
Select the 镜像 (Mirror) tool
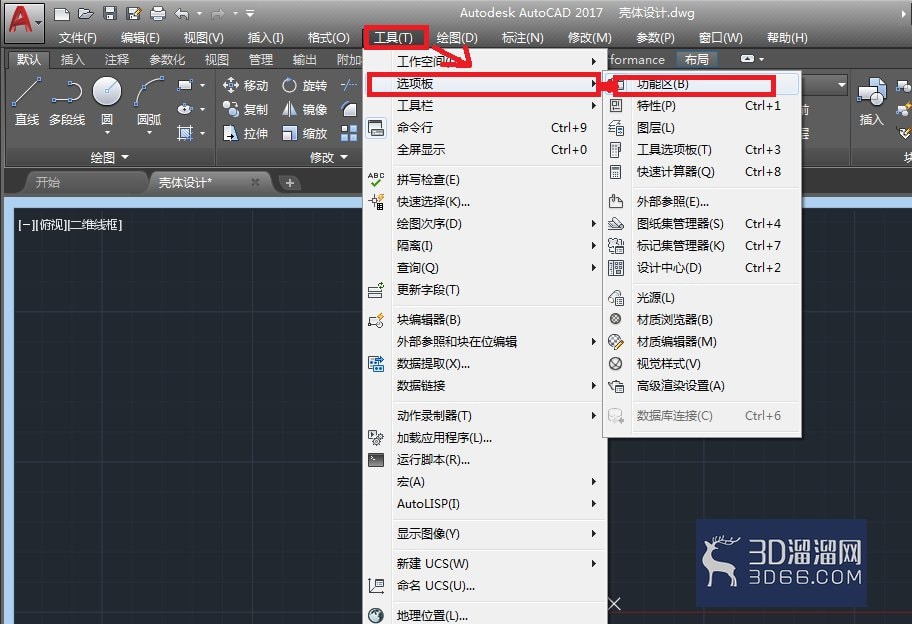click(304, 109)
